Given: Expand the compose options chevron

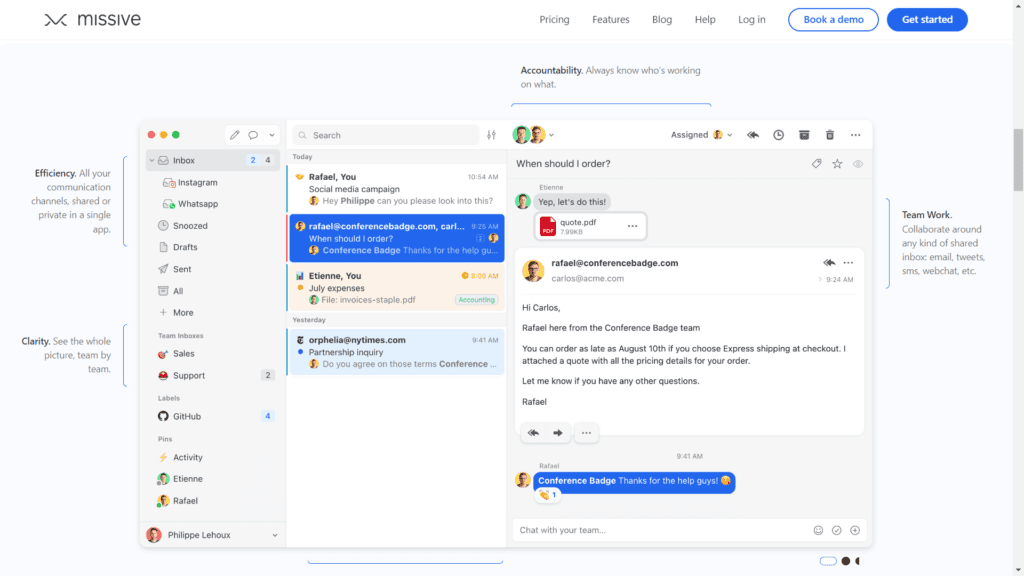Looking at the screenshot, I should tap(272, 135).
